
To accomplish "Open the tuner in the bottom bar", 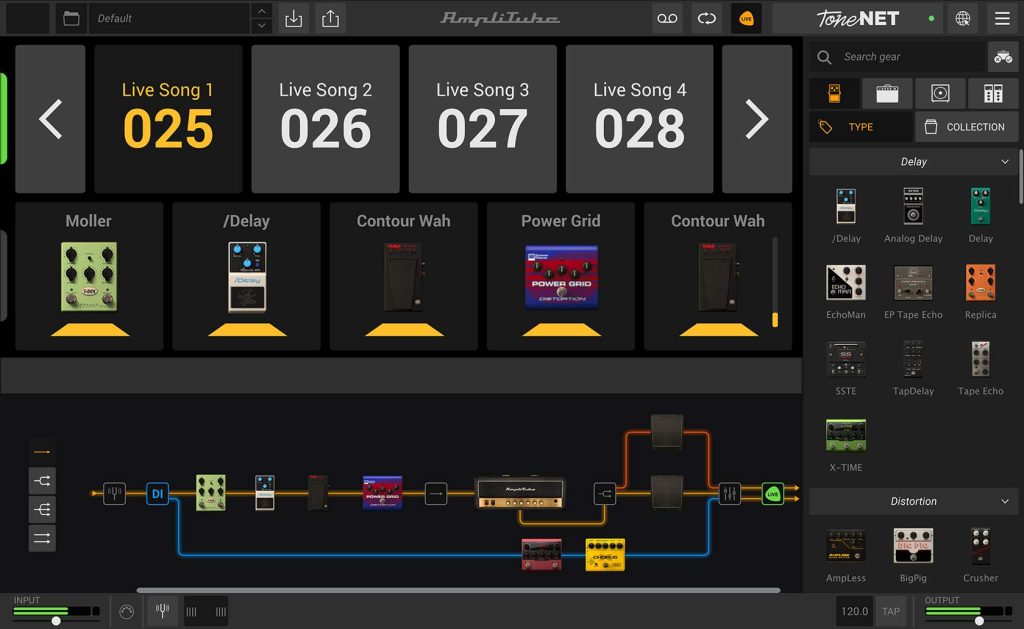I will point(161,611).
